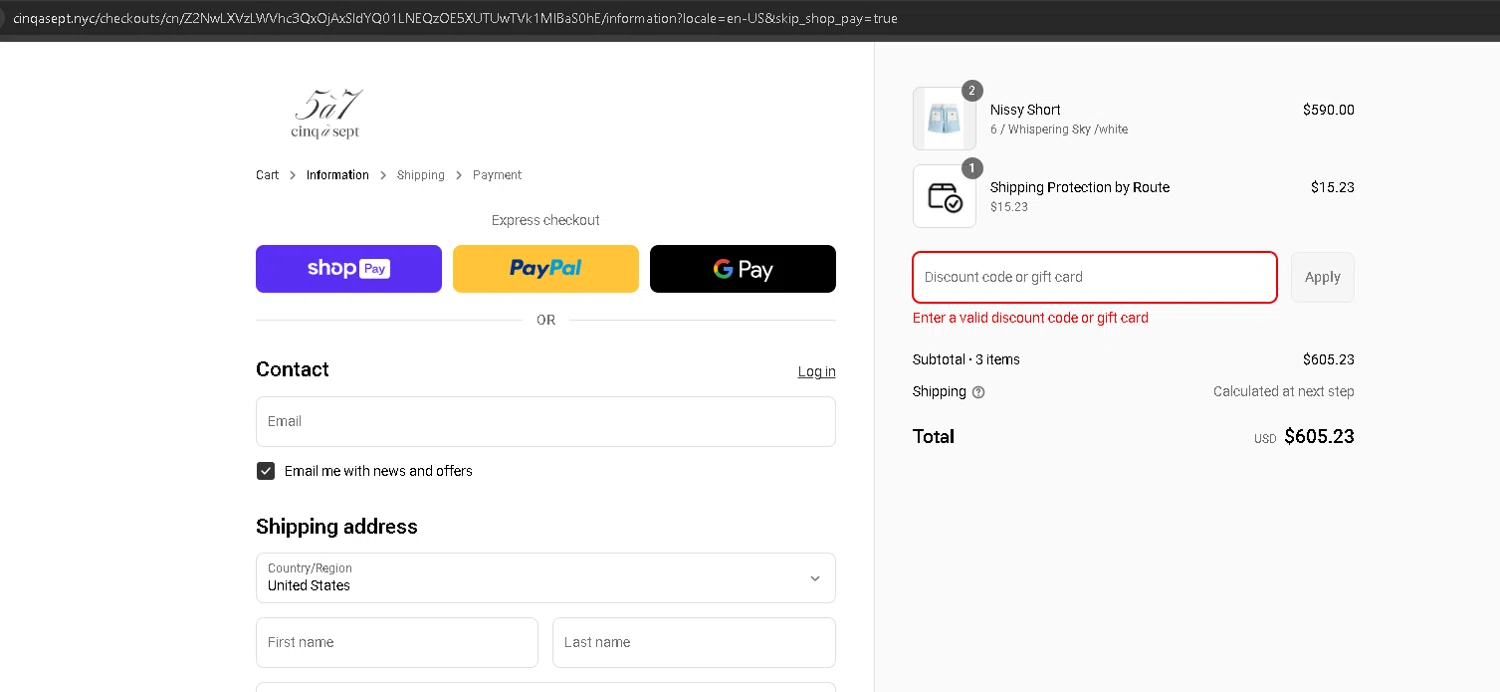Pay with Google Pay

pyautogui.click(x=743, y=269)
